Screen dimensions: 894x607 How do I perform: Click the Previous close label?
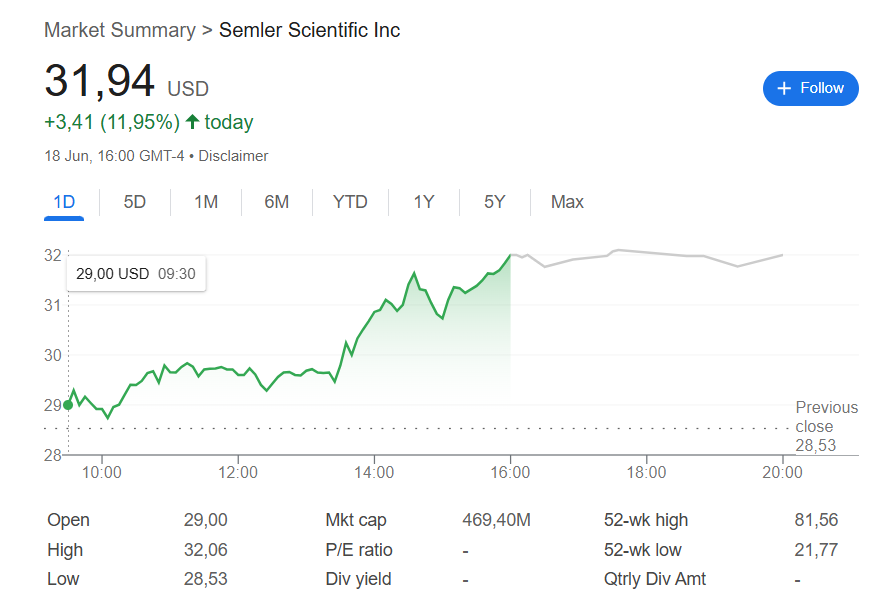pos(826,417)
